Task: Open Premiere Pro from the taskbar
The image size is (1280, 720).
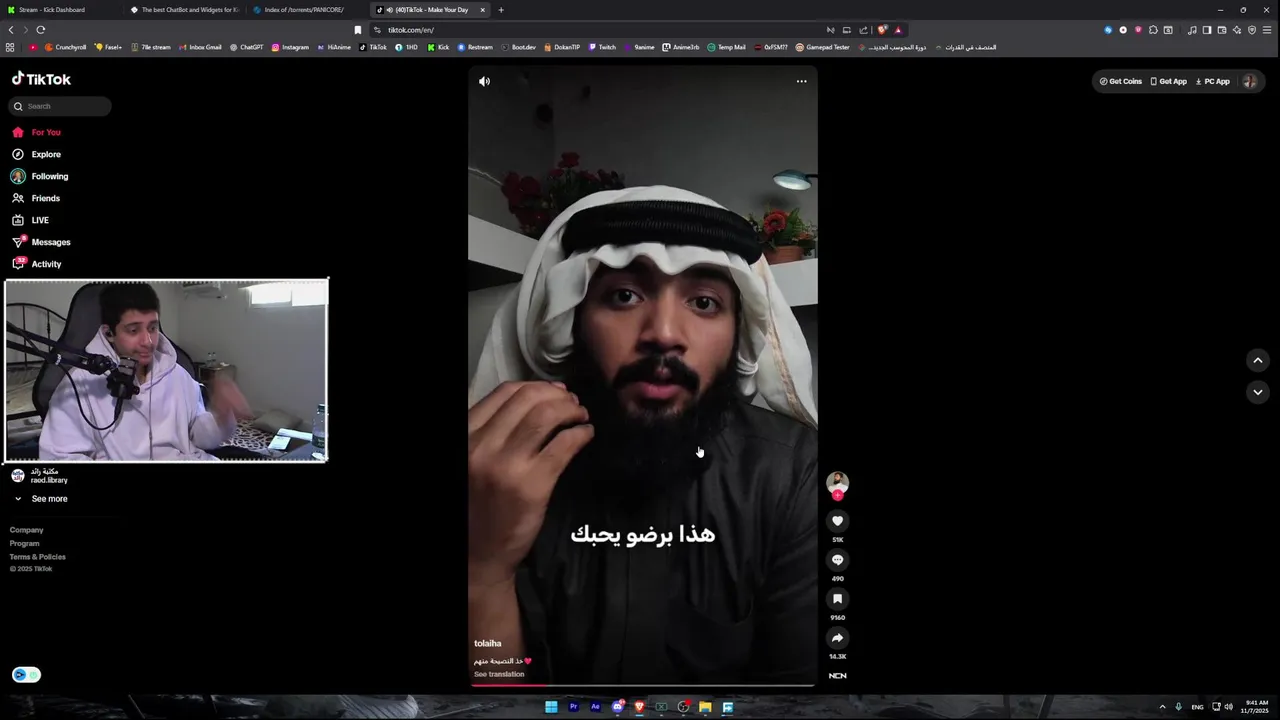Action: pyautogui.click(x=573, y=707)
